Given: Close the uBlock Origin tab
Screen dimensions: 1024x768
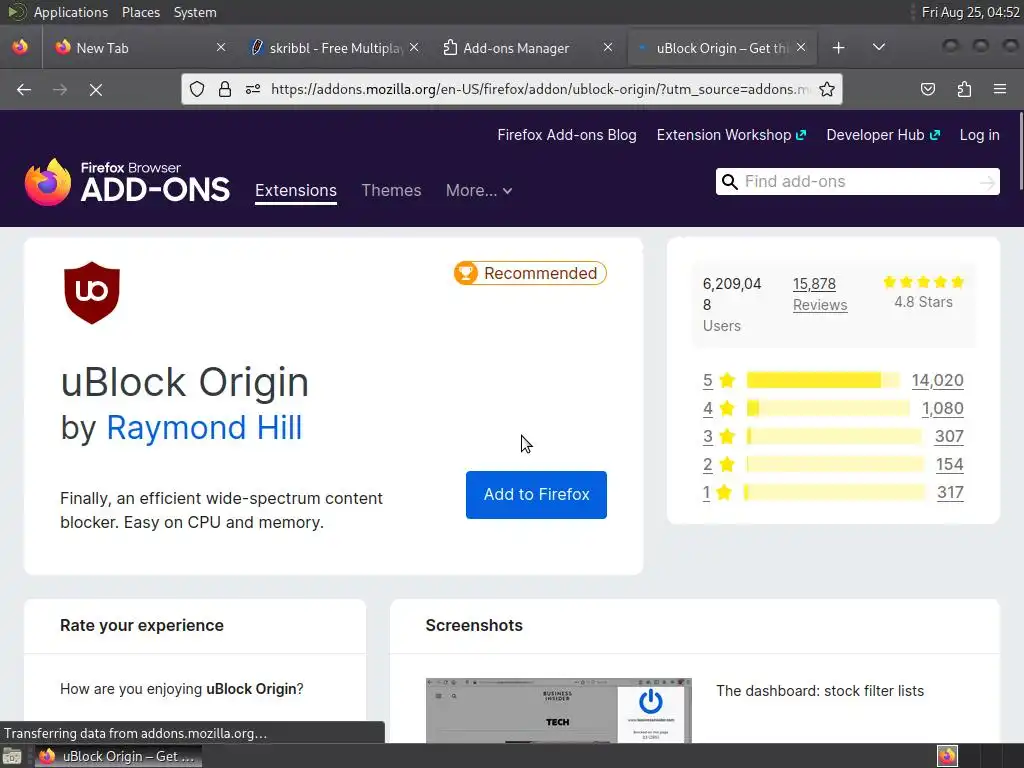Looking at the screenshot, I should [801, 48].
